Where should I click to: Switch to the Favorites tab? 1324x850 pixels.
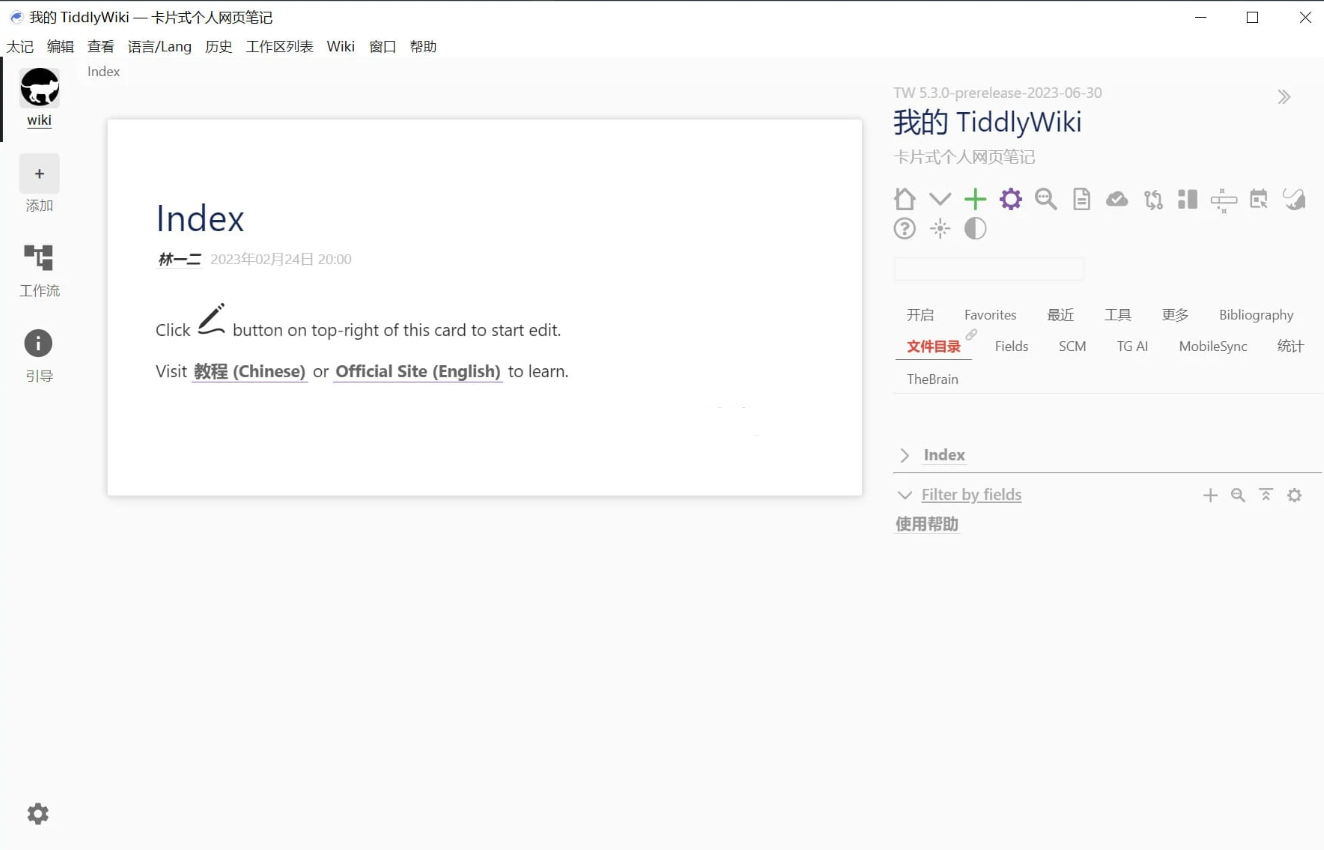pos(989,314)
